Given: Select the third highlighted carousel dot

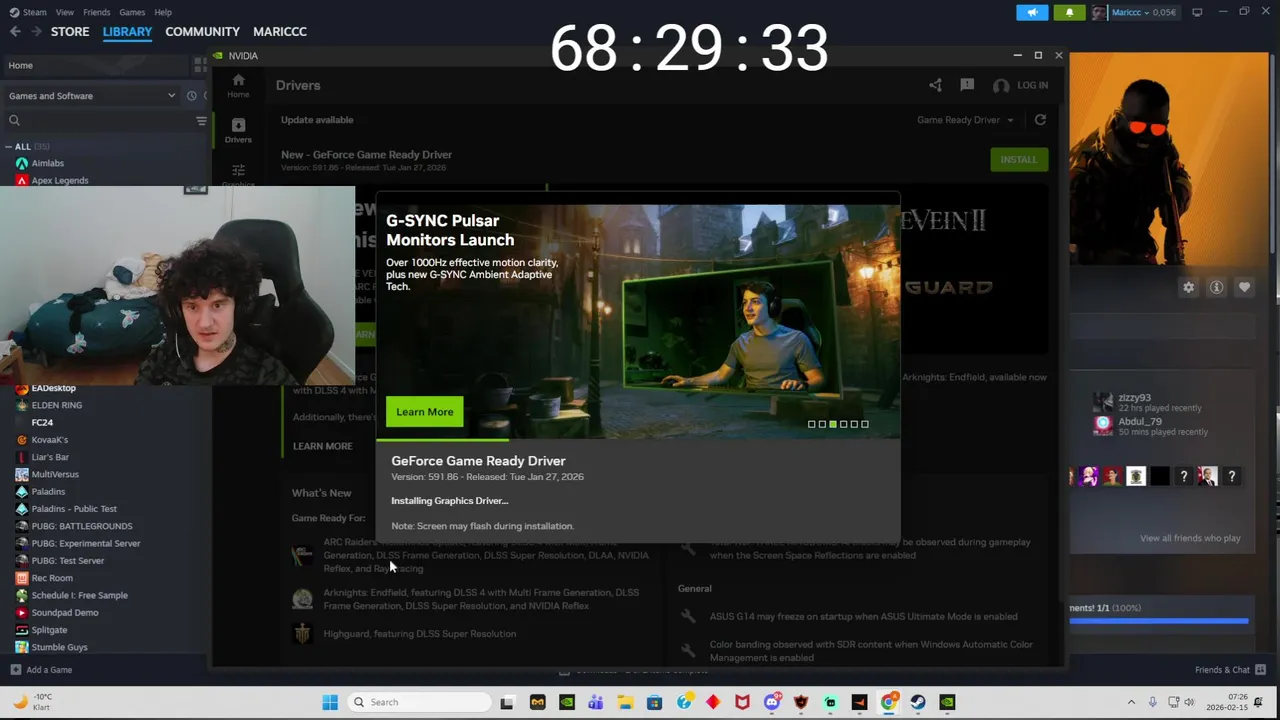Looking at the screenshot, I should pyautogui.click(x=833, y=424).
